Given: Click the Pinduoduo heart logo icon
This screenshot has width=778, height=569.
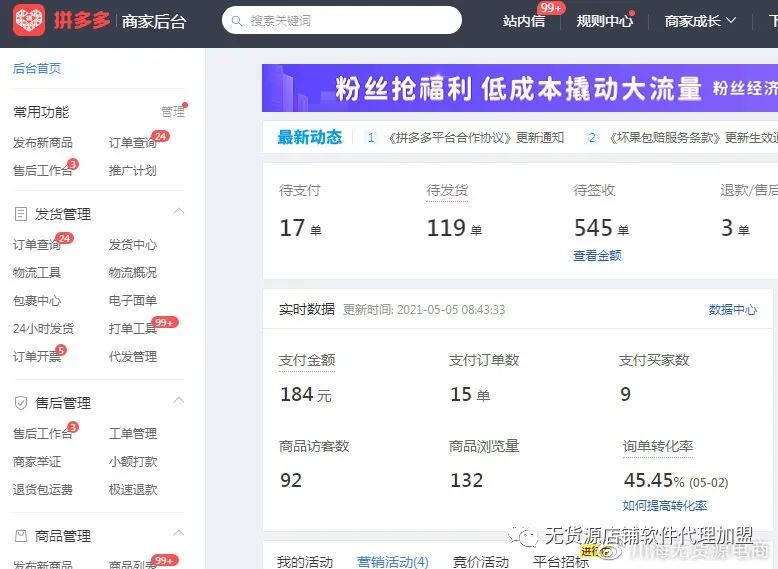Looking at the screenshot, I should [x=29, y=20].
